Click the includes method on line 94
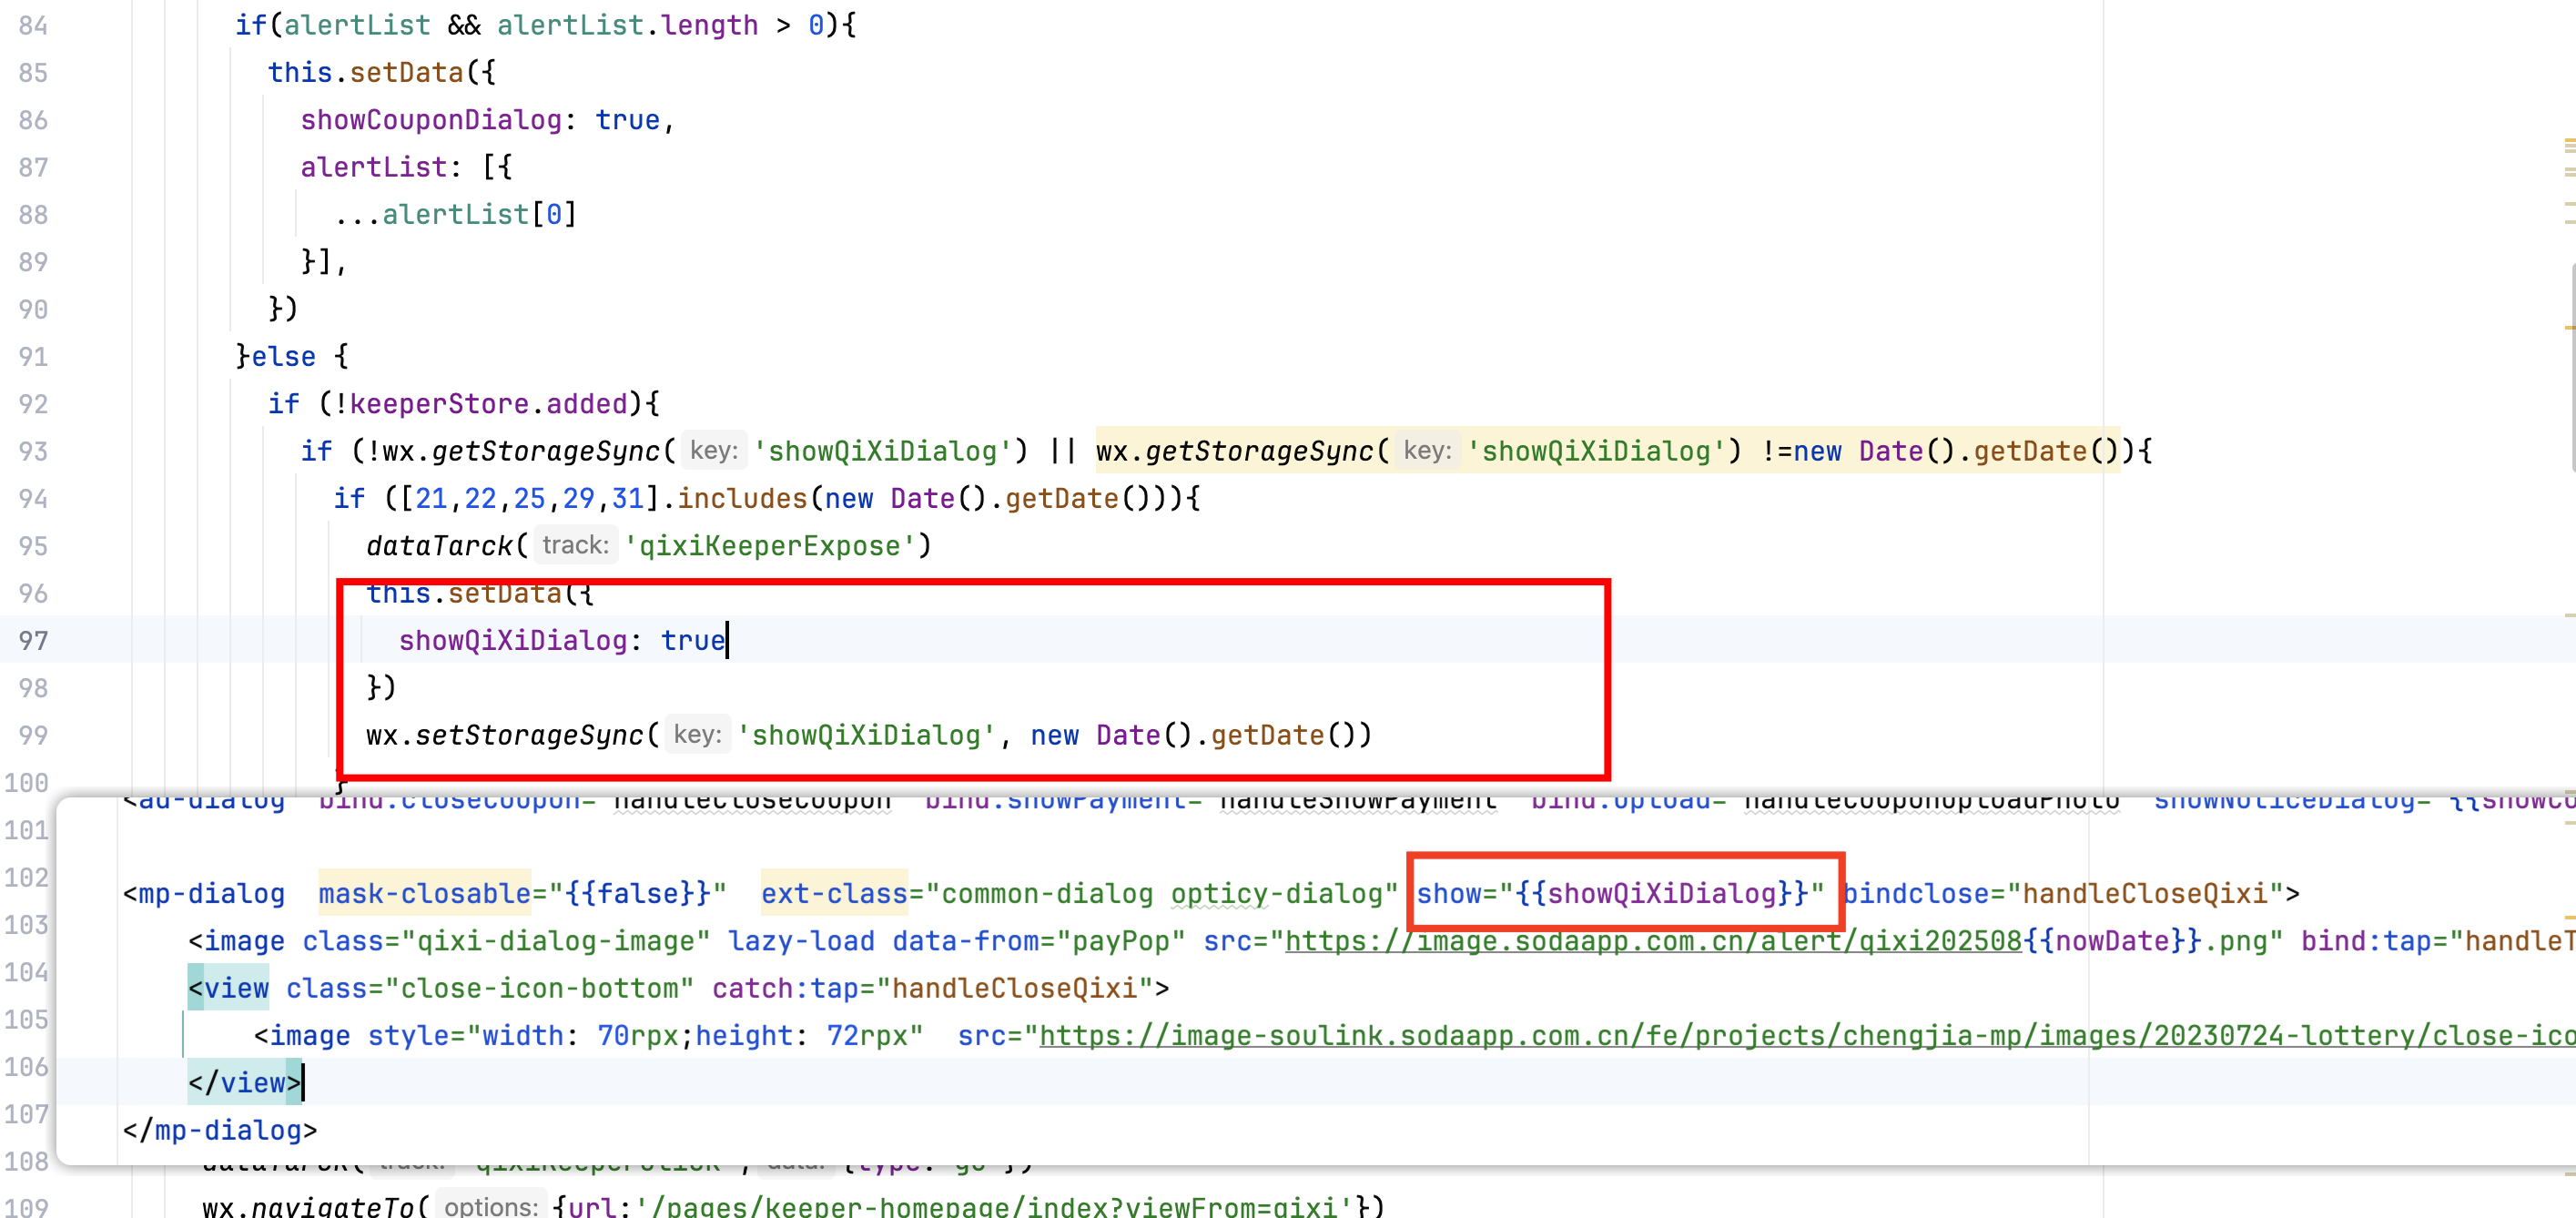Viewport: 2576px width, 1218px height. (x=741, y=499)
